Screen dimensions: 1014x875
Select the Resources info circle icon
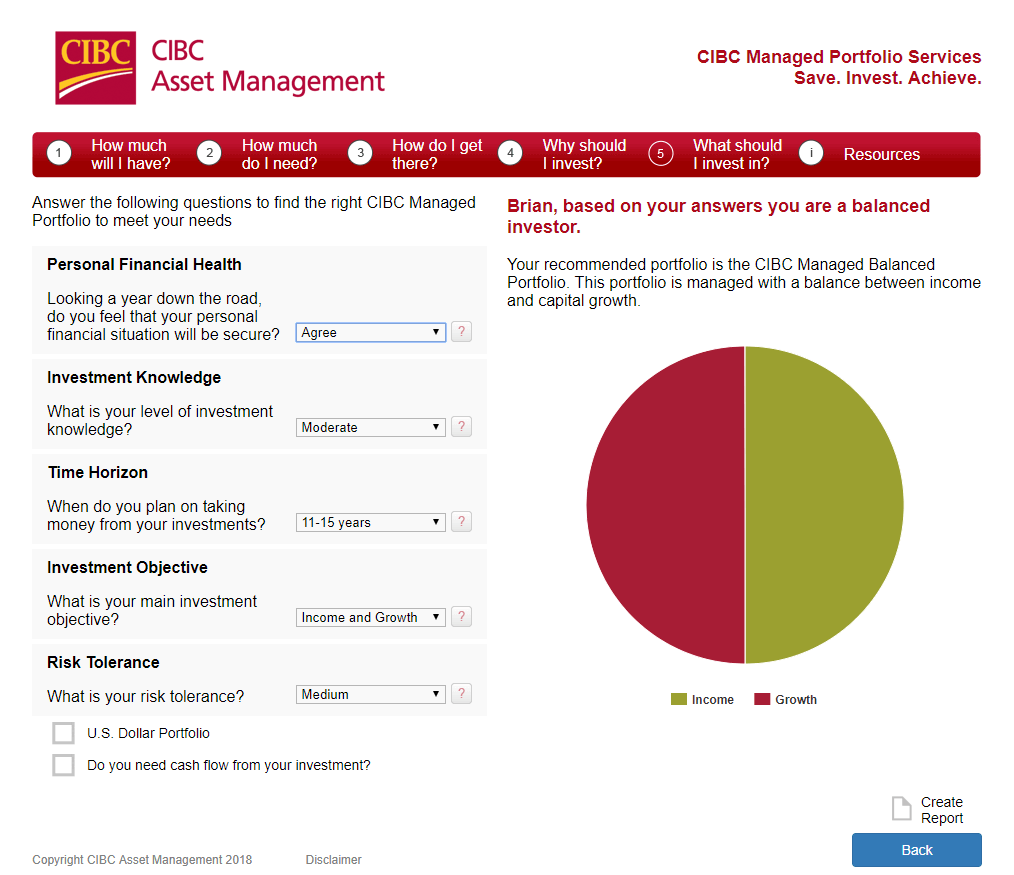pyautogui.click(x=811, y=153)
